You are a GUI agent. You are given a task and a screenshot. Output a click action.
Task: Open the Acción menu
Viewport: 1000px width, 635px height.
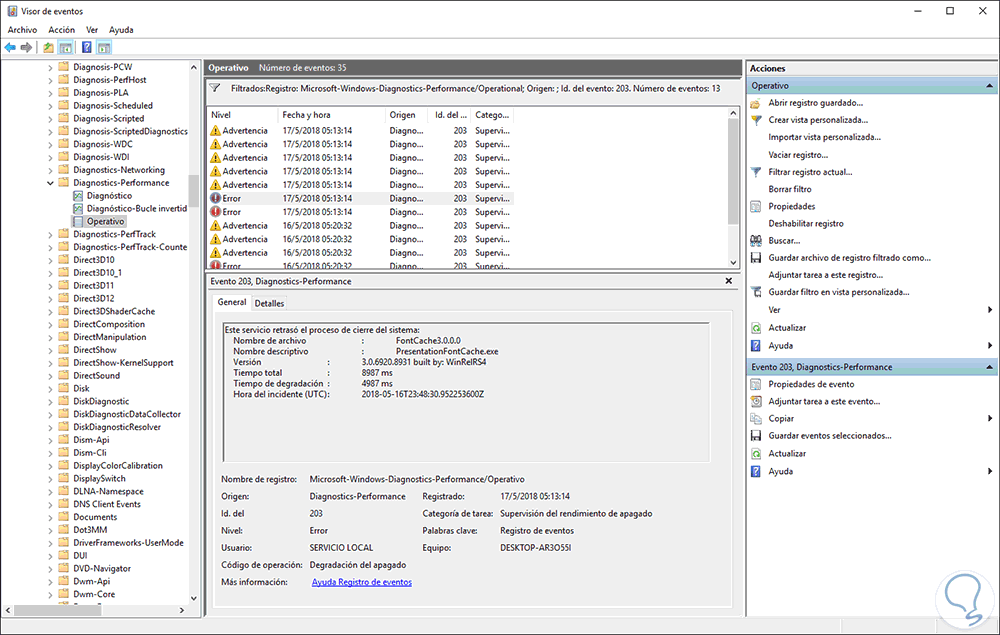61,30
